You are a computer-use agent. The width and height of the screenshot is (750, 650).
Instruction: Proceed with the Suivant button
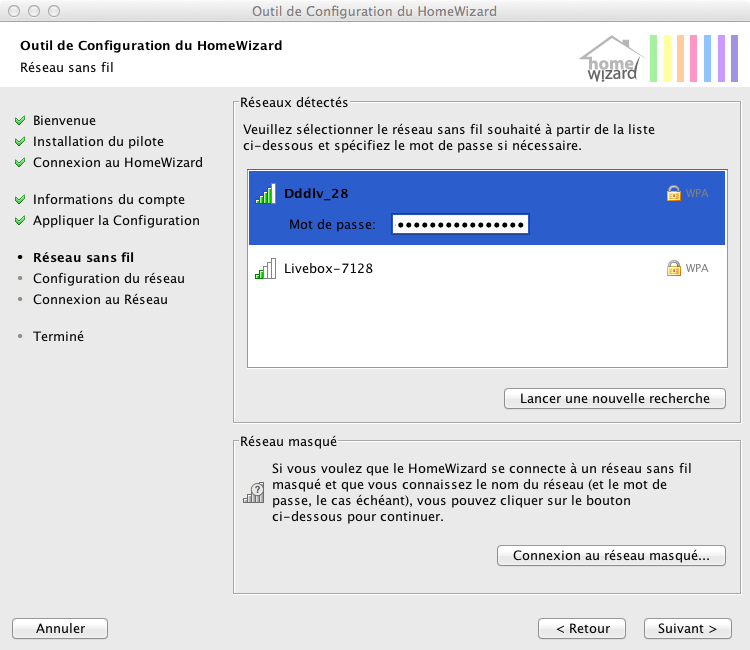[x=688, y=628]
